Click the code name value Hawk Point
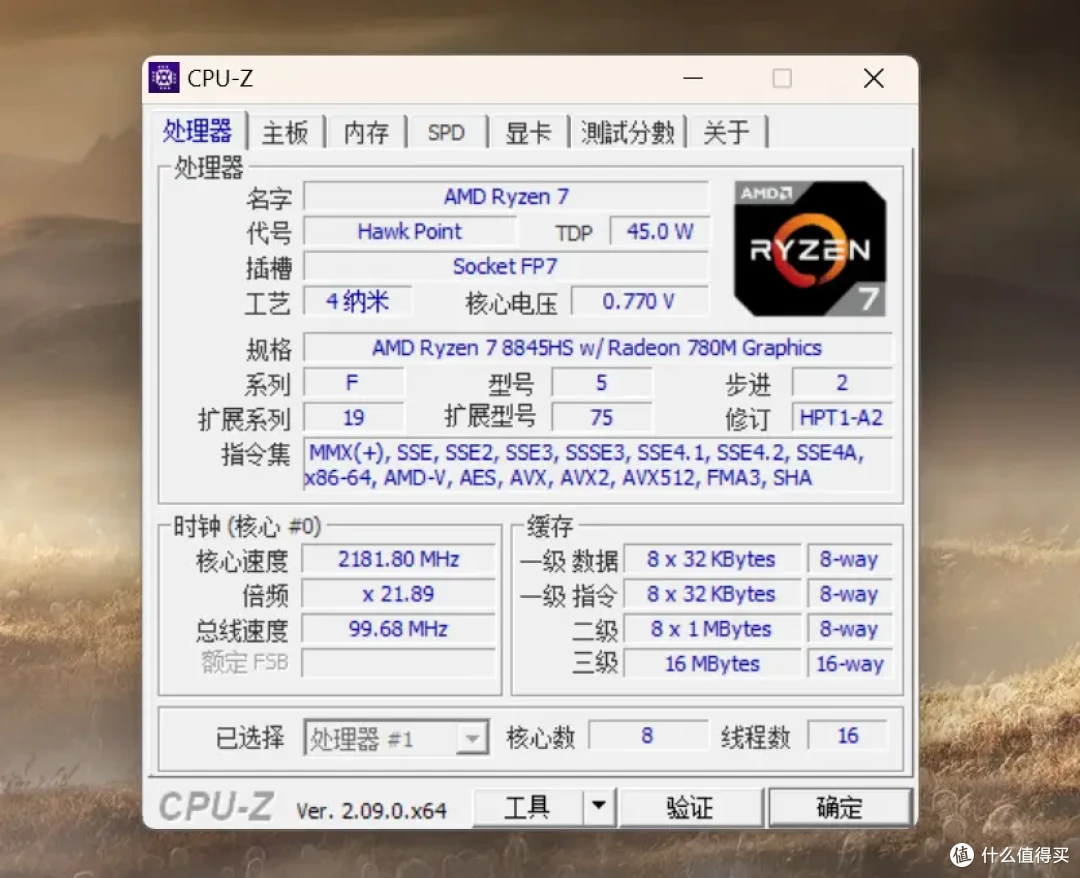 coord(409,232)
